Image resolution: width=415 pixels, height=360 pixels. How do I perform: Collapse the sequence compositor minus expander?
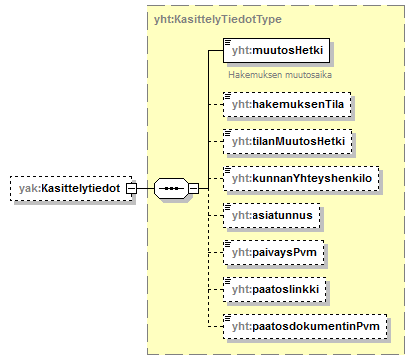tap(194, 188)
